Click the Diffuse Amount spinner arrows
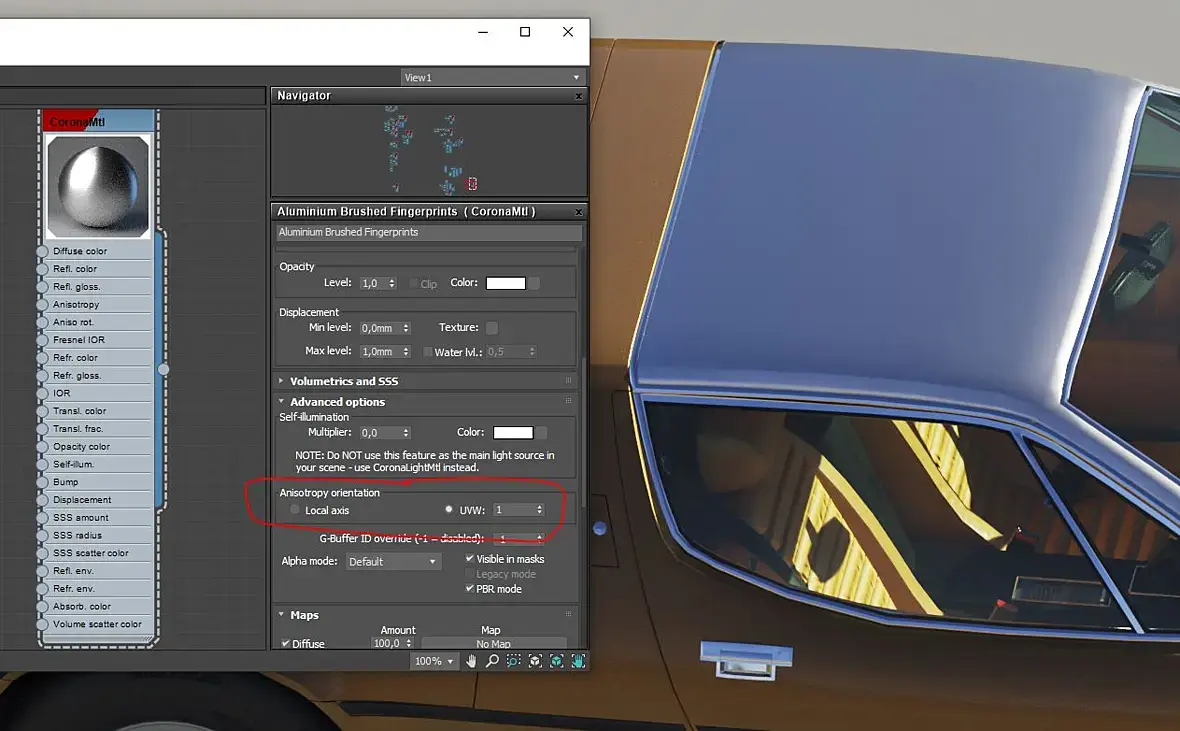1180x731 pixels. 409,643
